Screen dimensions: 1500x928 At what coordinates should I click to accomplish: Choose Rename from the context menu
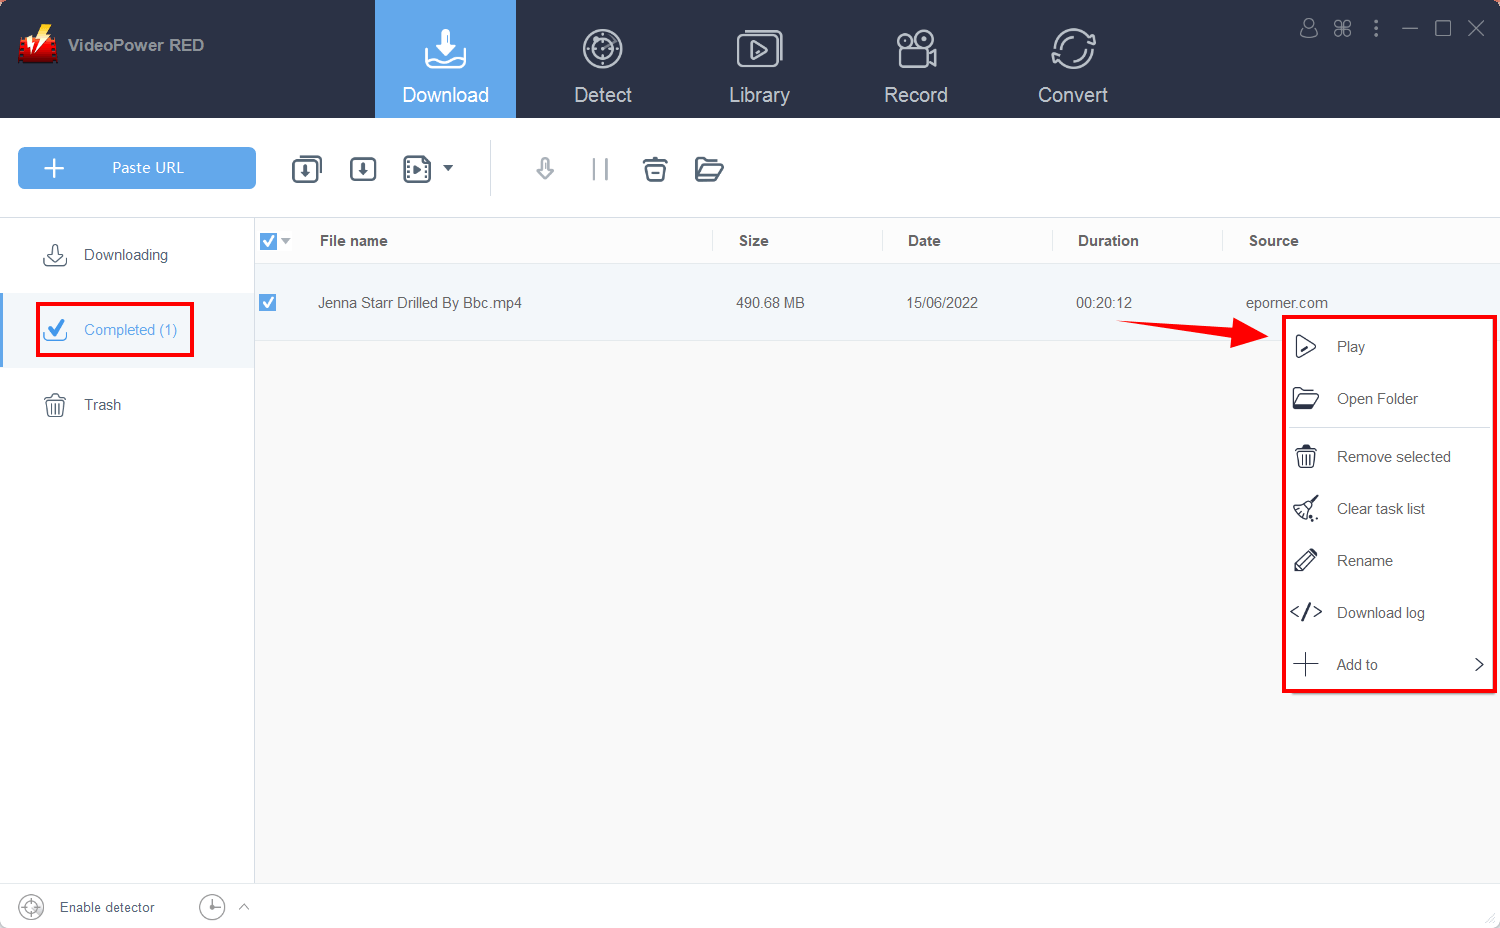click(x=1390, y=561)
